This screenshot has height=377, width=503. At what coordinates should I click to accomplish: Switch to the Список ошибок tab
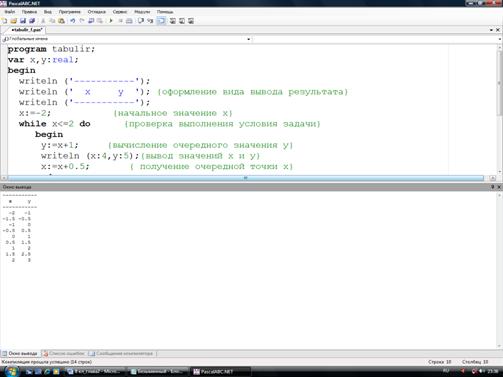[64, 353]
